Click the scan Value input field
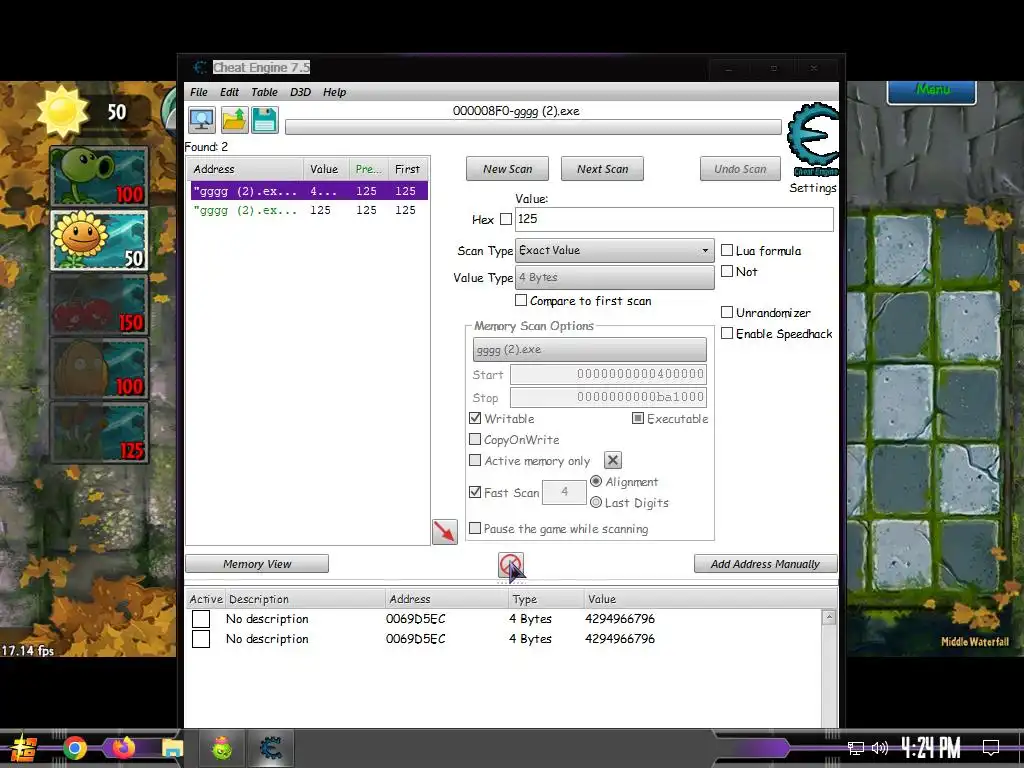The height and width of the screenshot is (768, 1024). click(674, 219)
